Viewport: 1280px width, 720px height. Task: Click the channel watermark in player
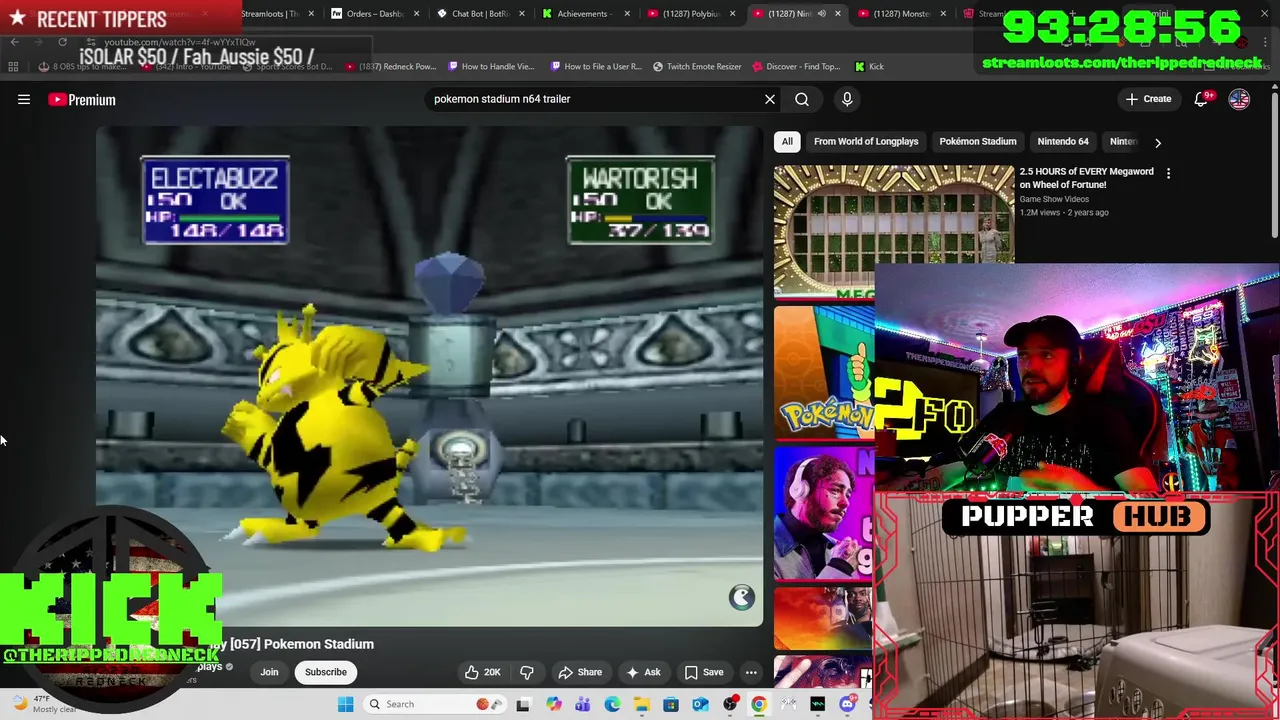coord(741,597)
